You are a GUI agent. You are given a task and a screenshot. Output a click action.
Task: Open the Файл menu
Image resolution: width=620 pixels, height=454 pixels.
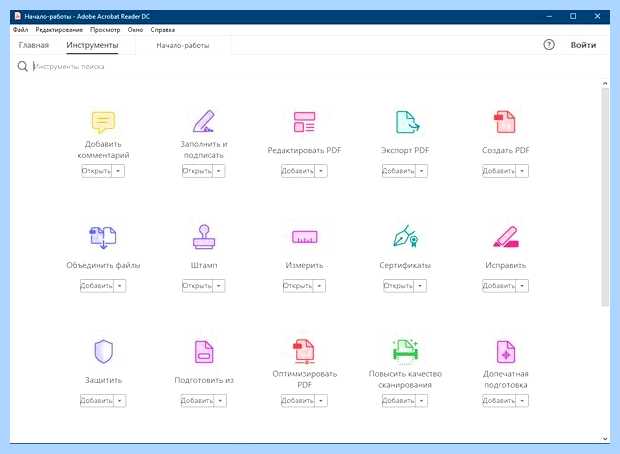(21, 30)
